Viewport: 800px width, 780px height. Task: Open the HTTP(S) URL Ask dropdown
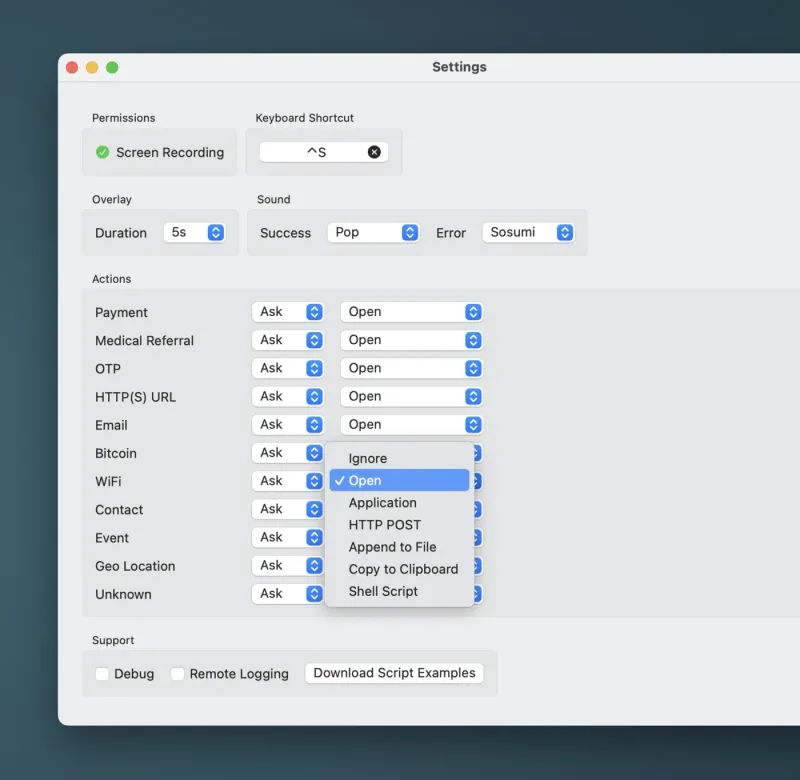click(x=288, y=396)
